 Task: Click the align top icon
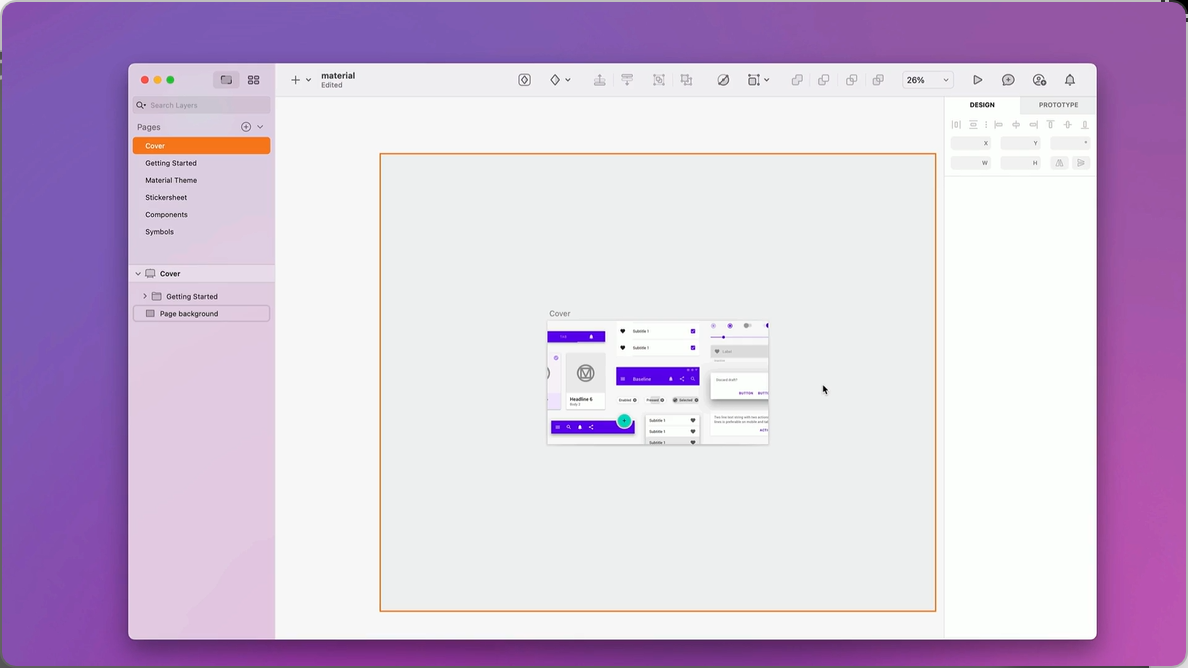tap(1050, 124)
